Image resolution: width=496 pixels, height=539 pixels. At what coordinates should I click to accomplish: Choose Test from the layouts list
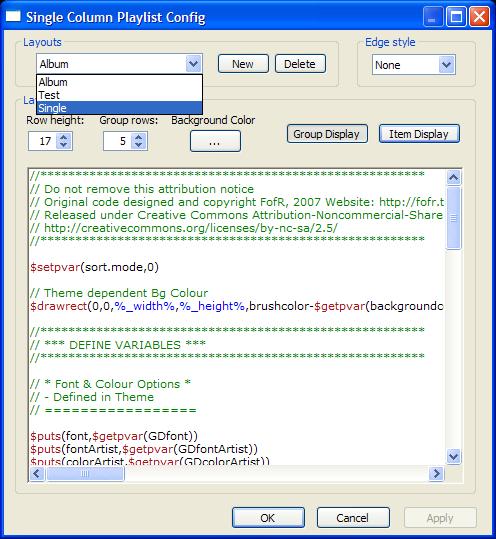coord(119,95)
